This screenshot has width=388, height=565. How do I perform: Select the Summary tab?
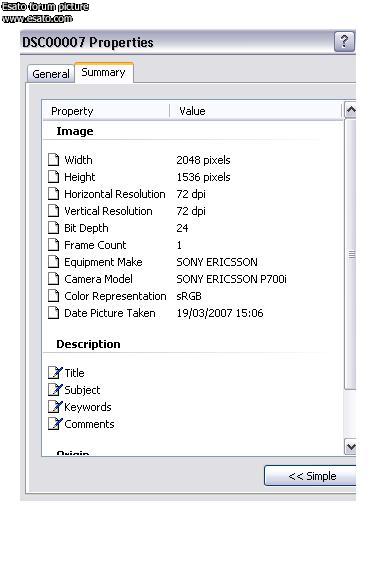point(103,72)
